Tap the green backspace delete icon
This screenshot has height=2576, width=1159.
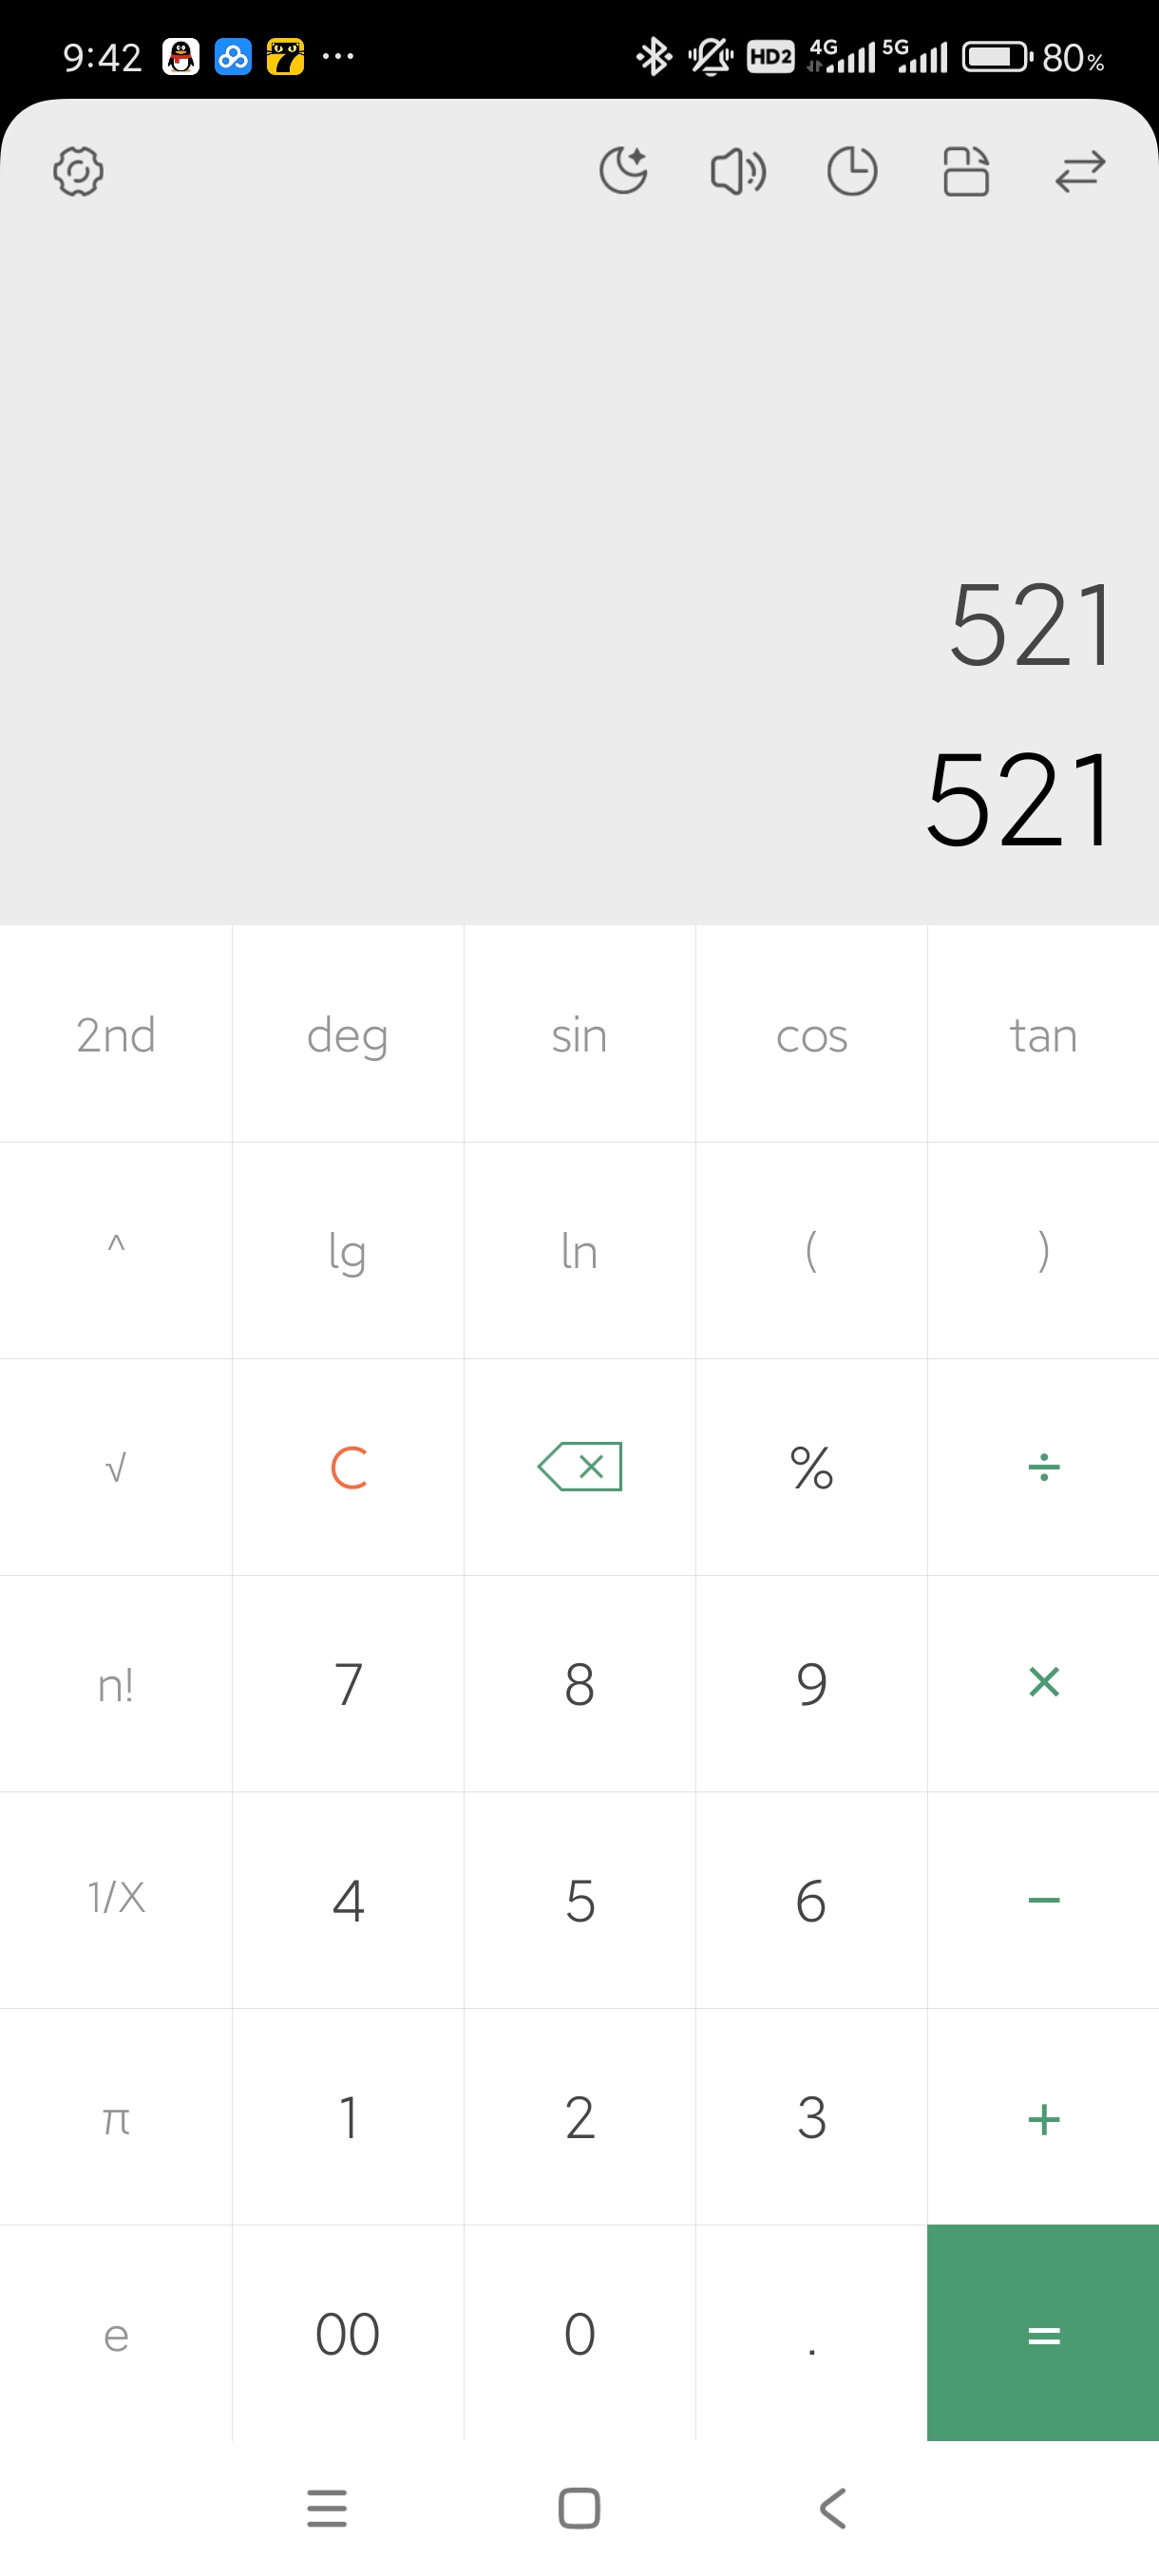point(580,1466)
